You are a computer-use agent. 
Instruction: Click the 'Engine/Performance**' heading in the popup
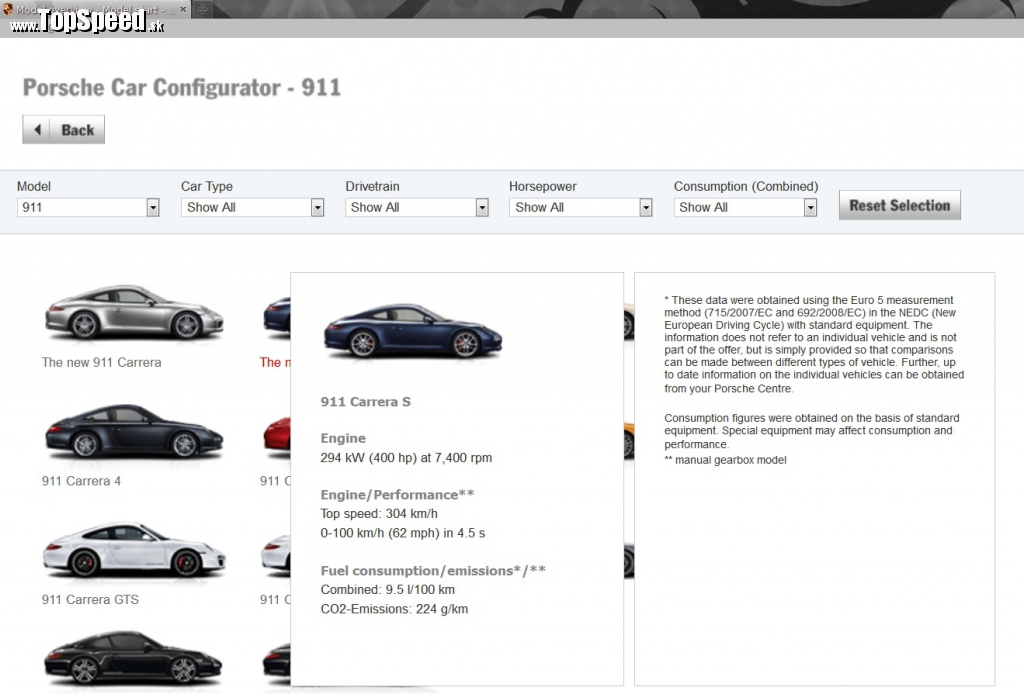pos(397,495)
